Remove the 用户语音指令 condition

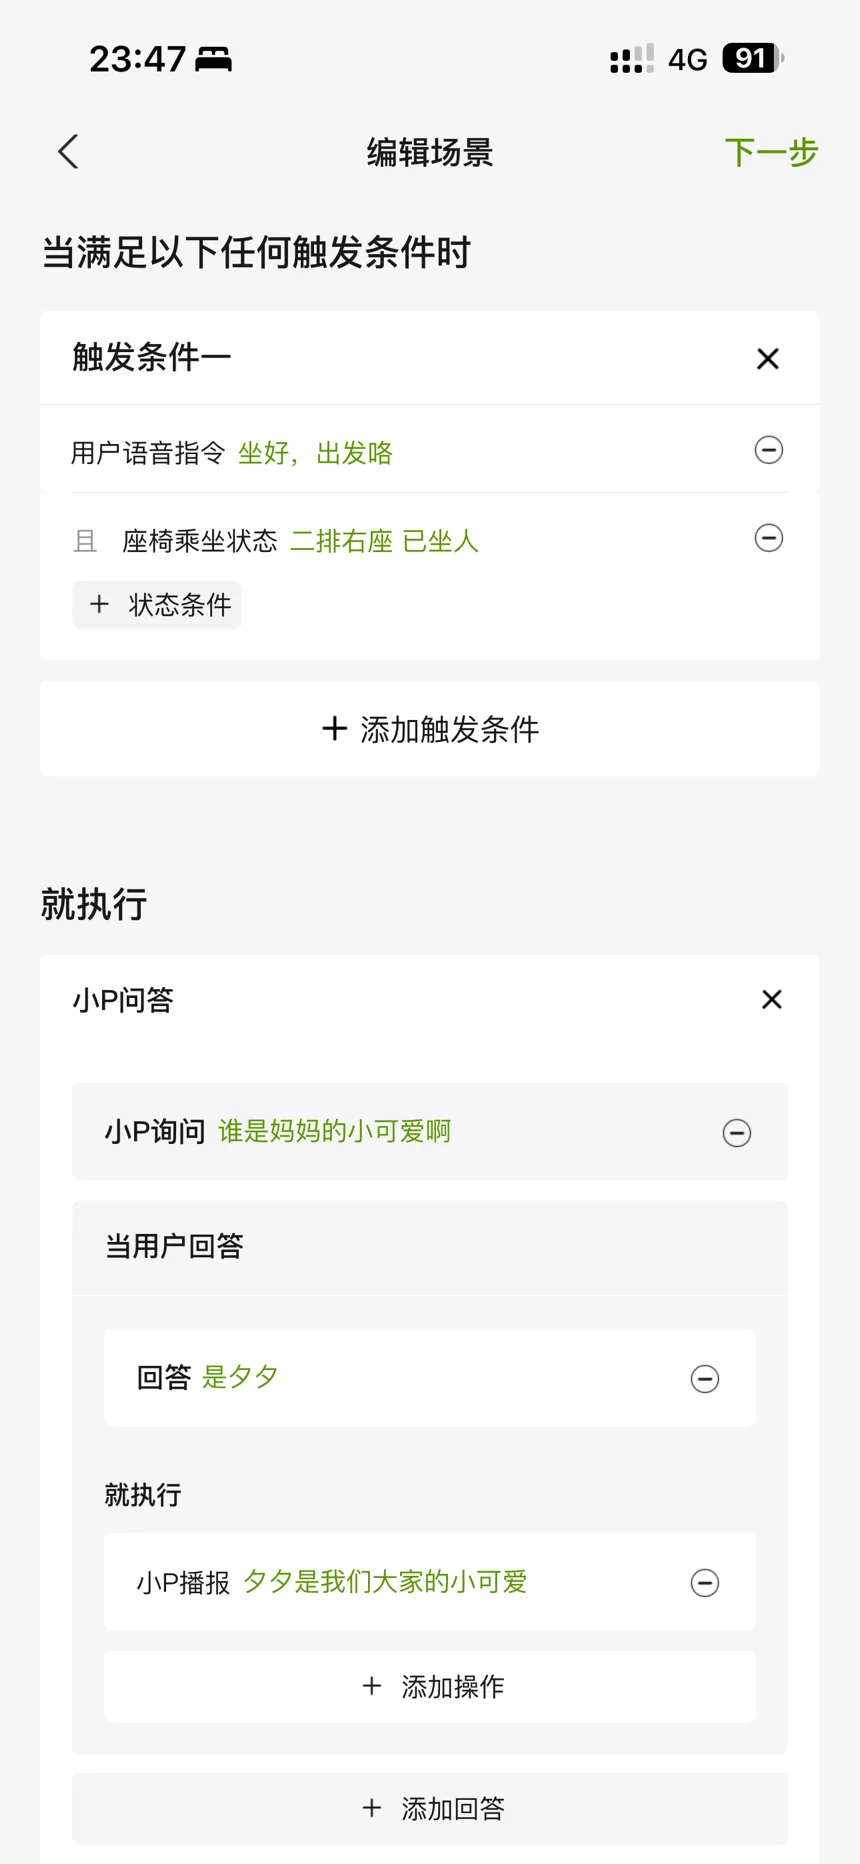coord(768,450)
